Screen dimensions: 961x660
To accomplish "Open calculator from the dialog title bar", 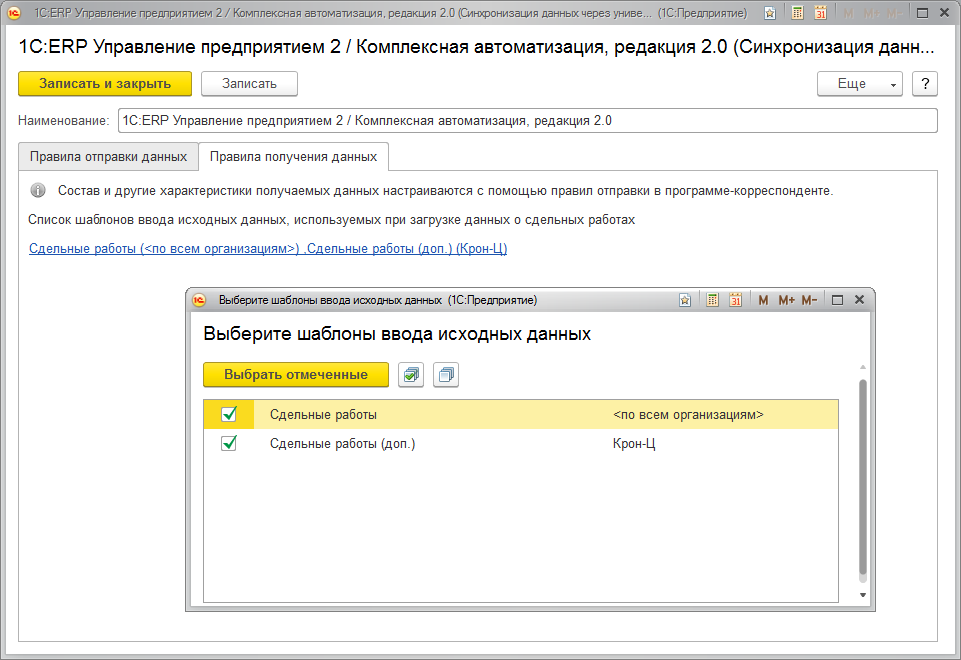I will point(712,300).
